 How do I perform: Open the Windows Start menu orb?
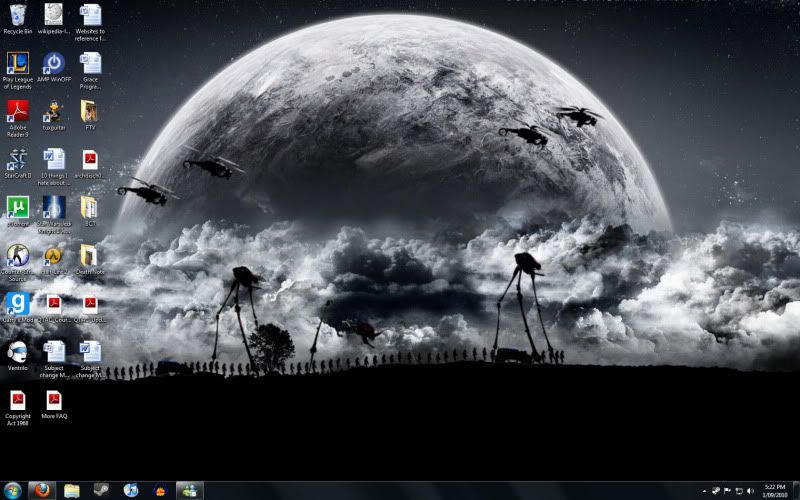click(12, 490)
